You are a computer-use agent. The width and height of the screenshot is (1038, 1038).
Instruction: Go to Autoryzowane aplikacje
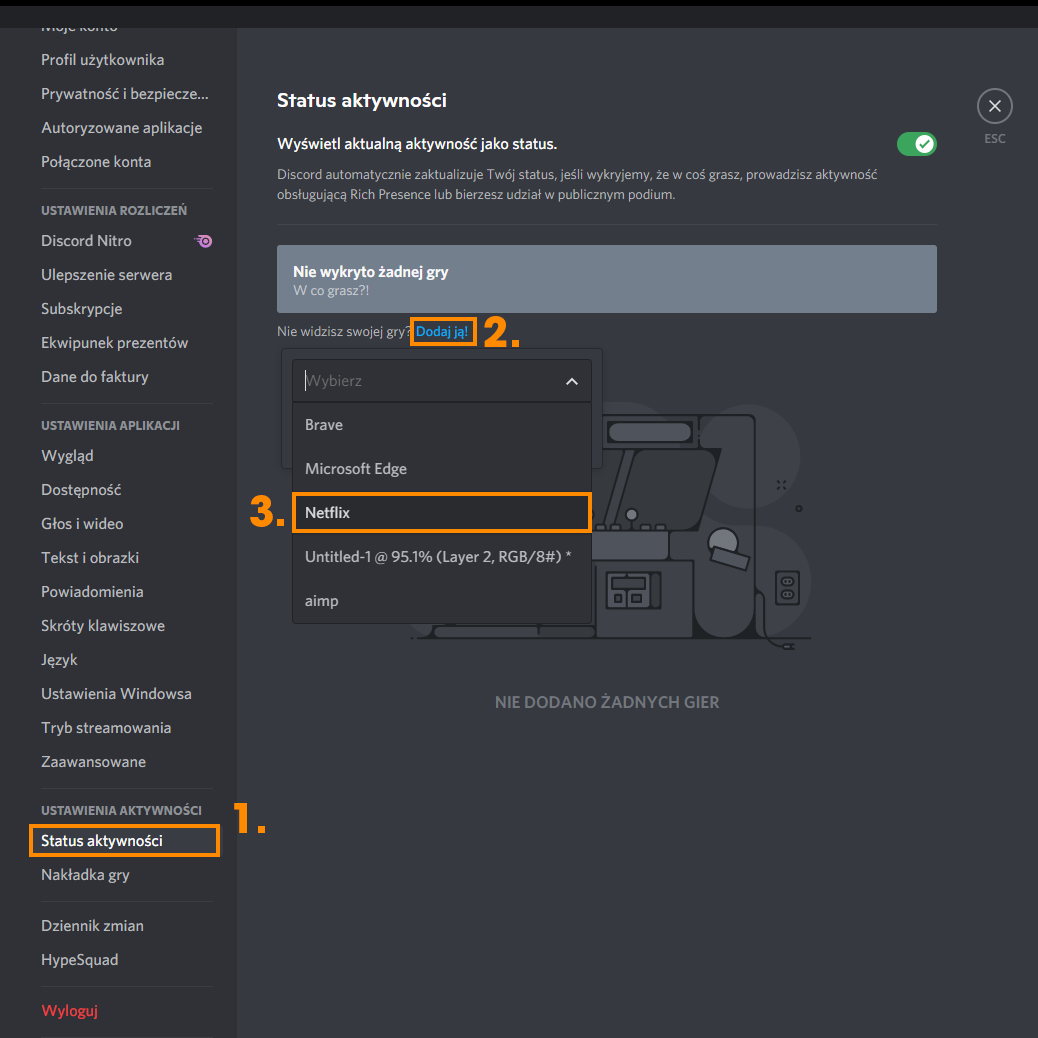[122, 128]
